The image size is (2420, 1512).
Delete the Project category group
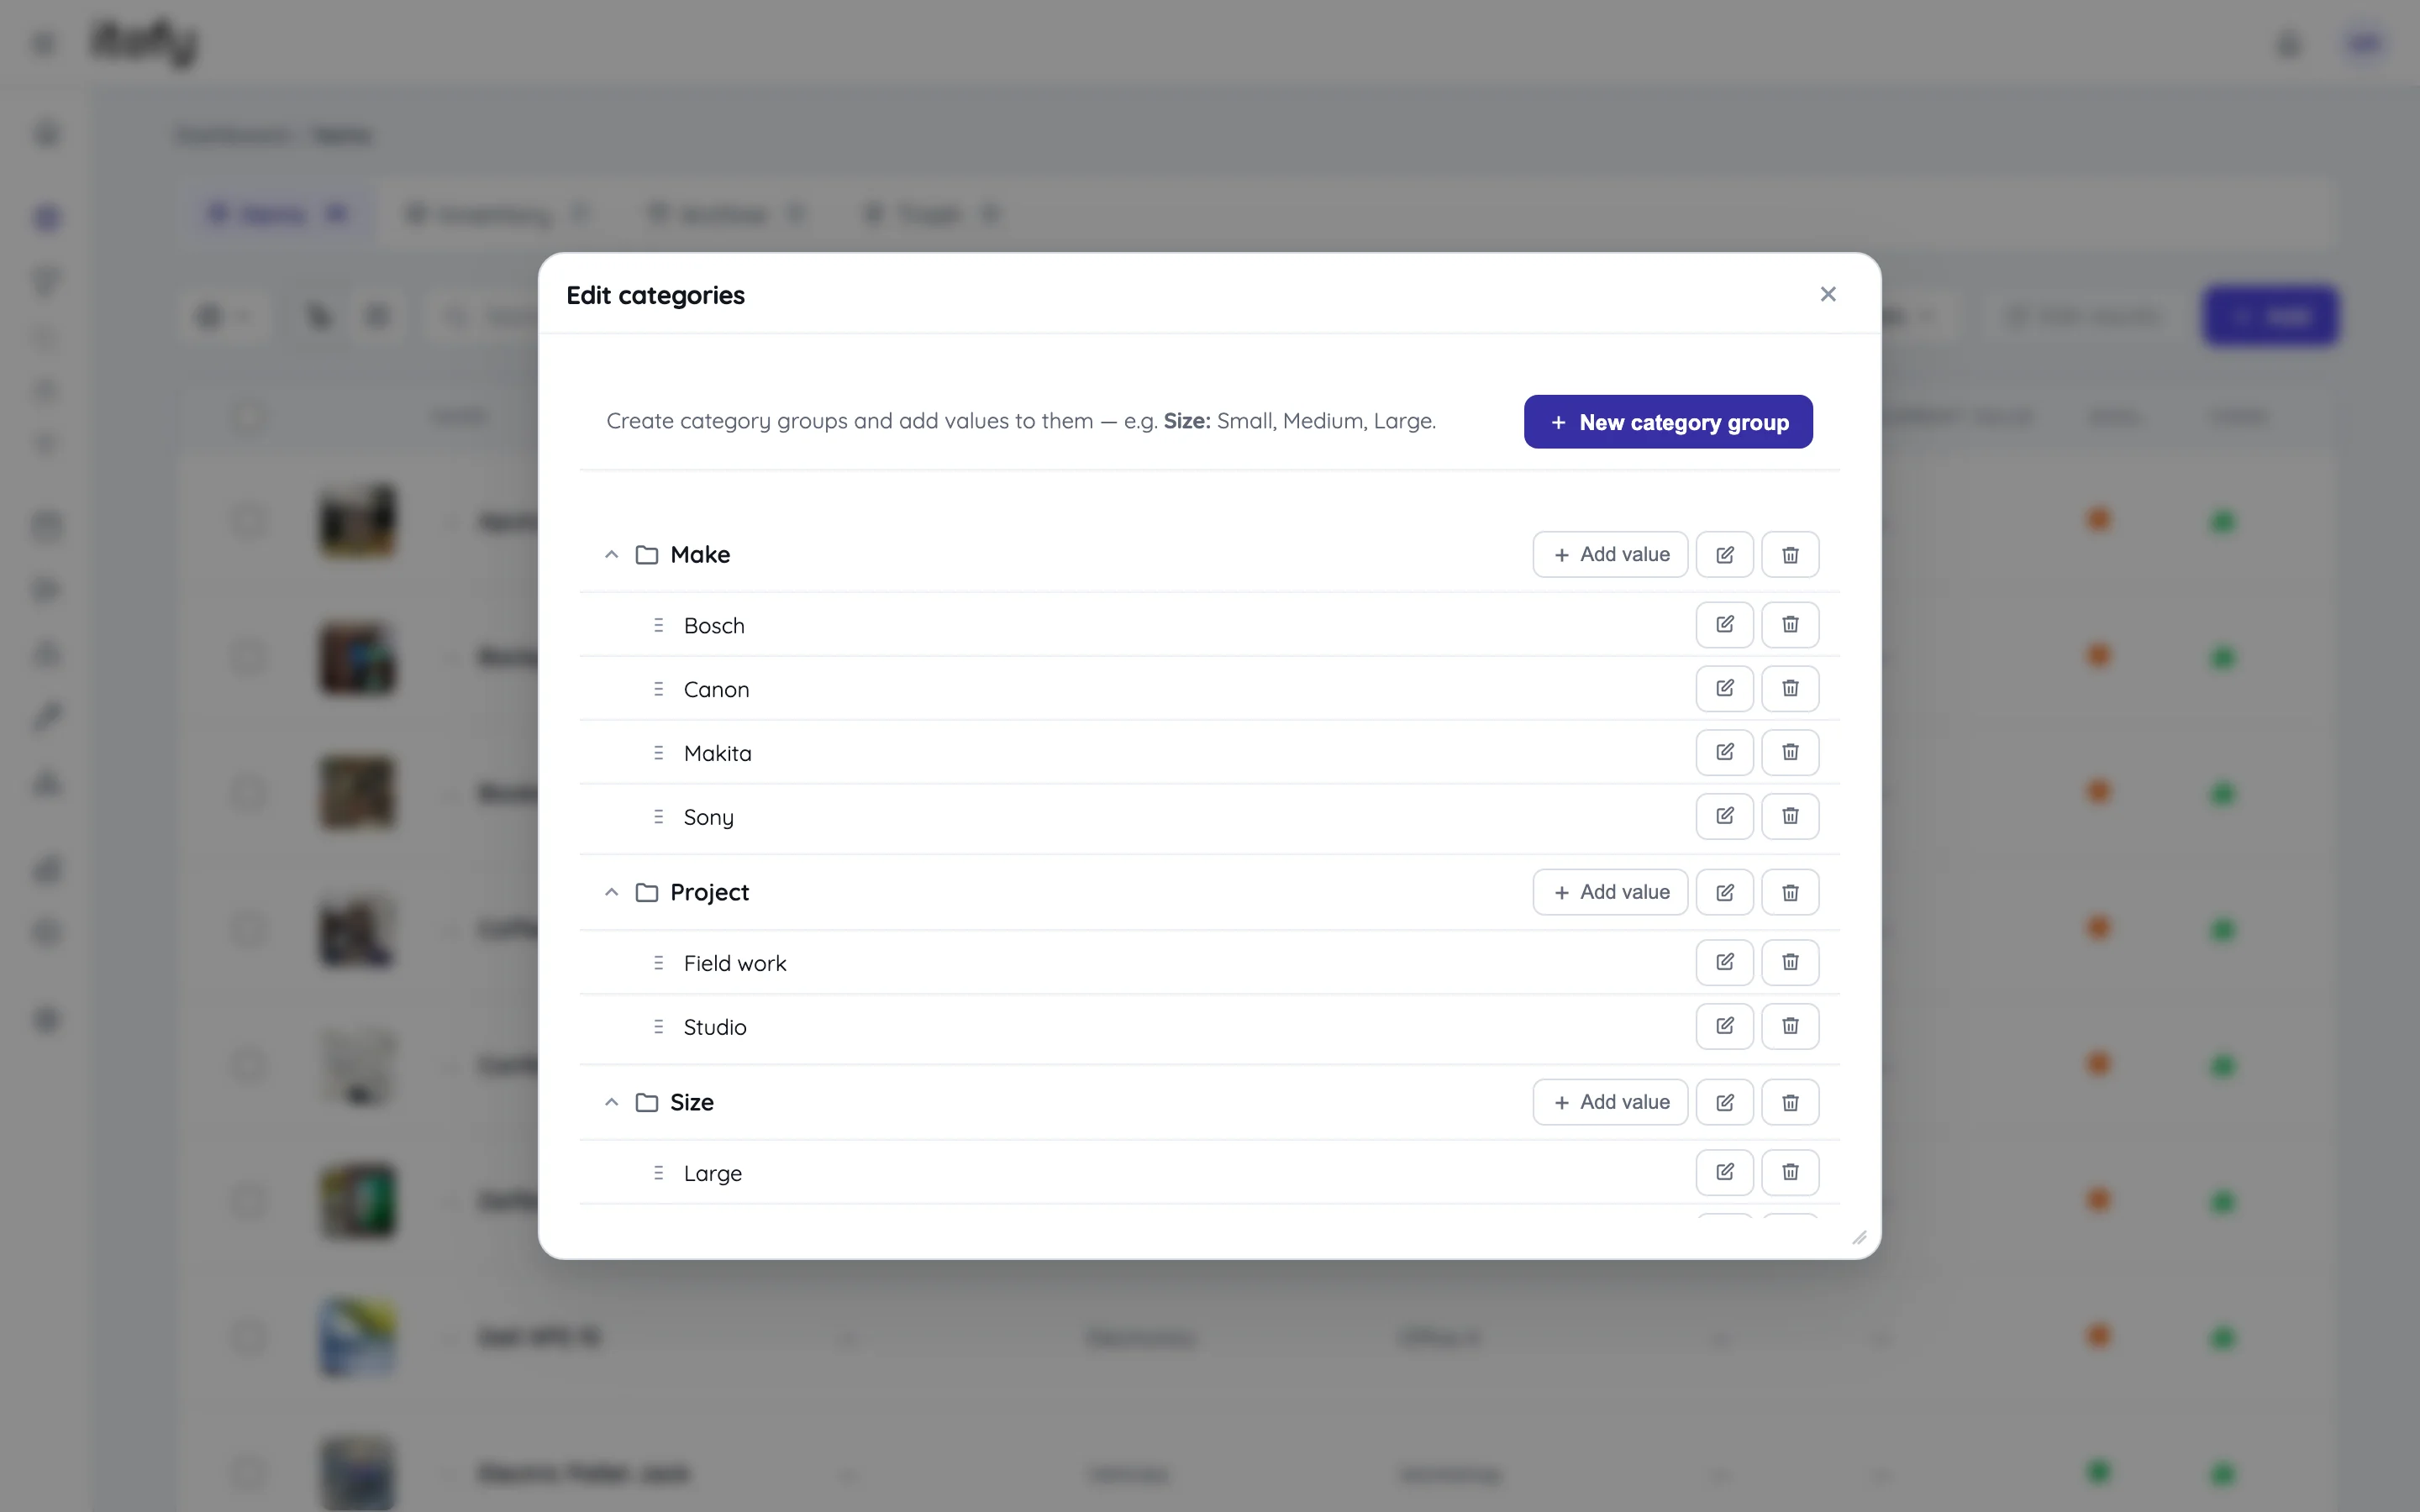pyautogui.click(x=1790, y=892)
